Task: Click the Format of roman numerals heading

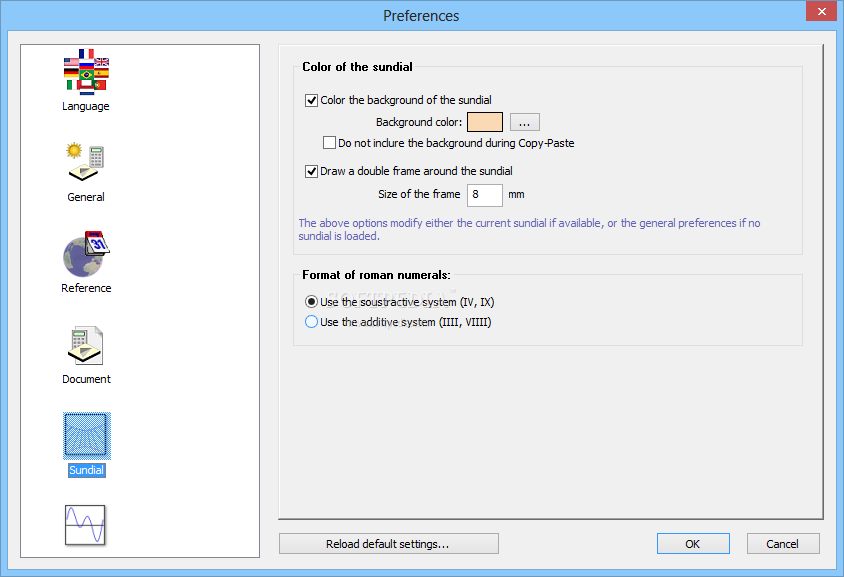Action: tap(376, 275)
